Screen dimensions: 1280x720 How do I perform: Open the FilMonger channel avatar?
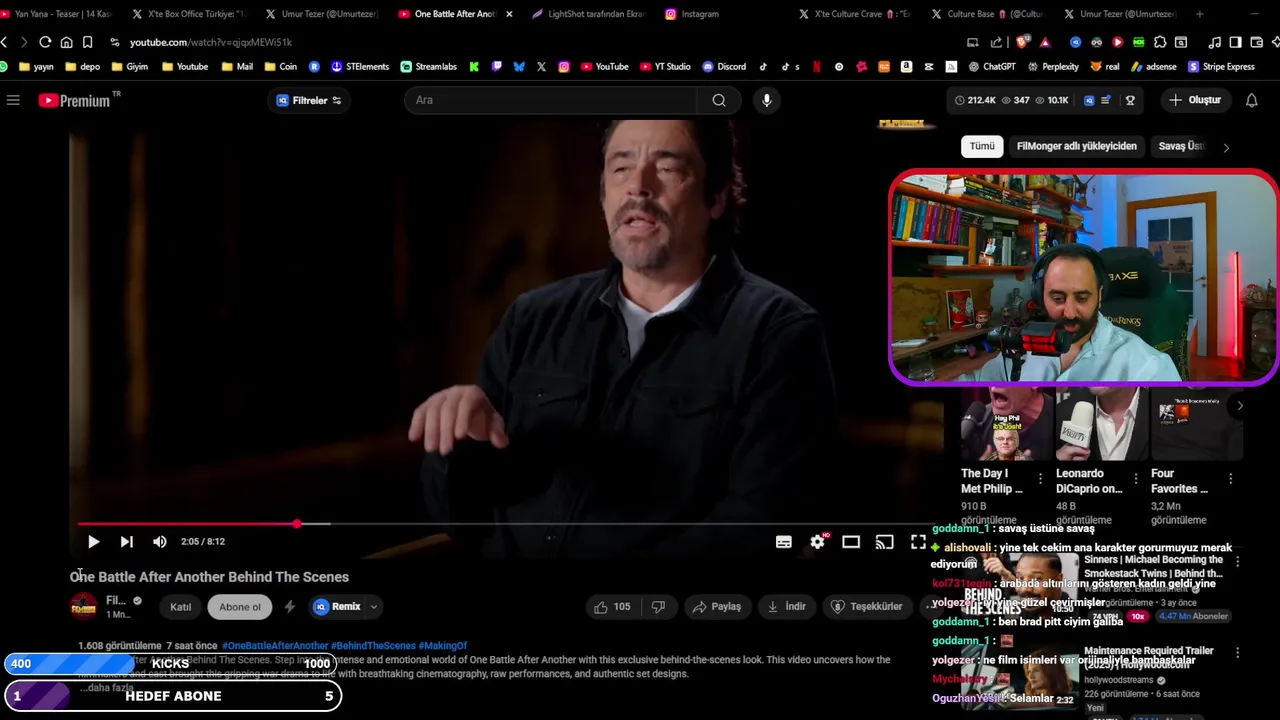(84, 606)
